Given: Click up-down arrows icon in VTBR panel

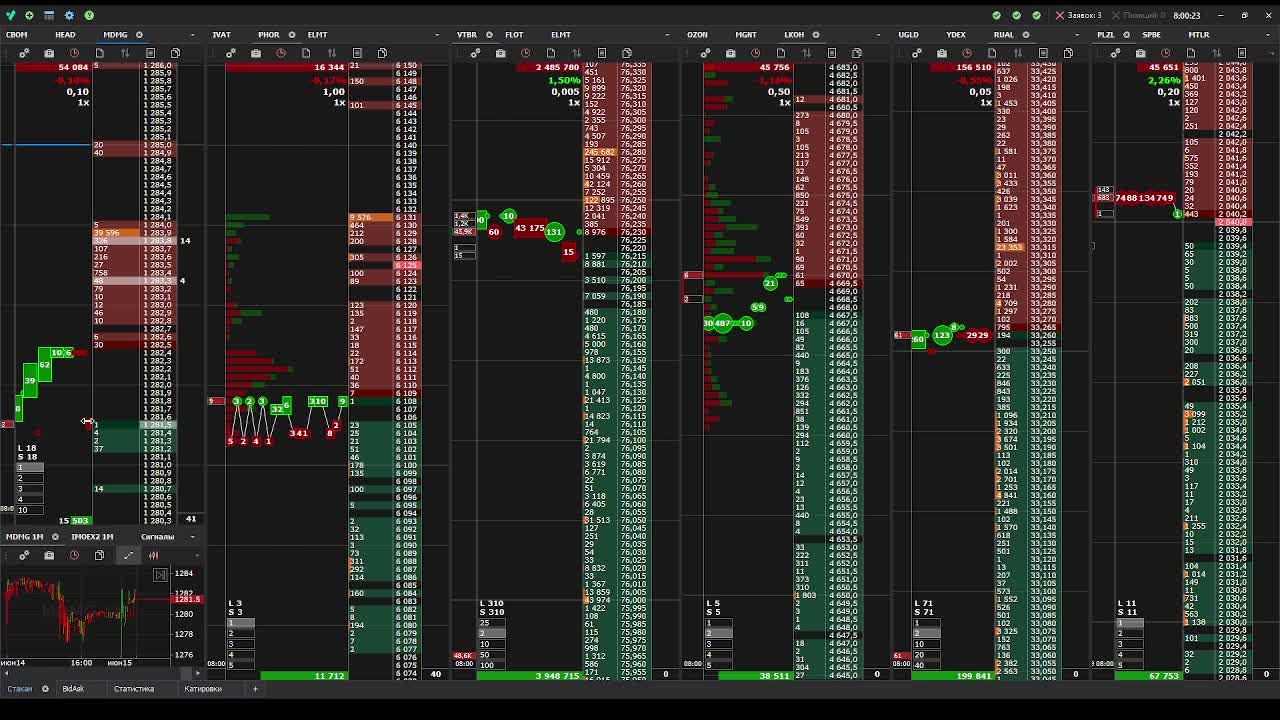Looking at the screenshot, I should (x=576, y=53).
